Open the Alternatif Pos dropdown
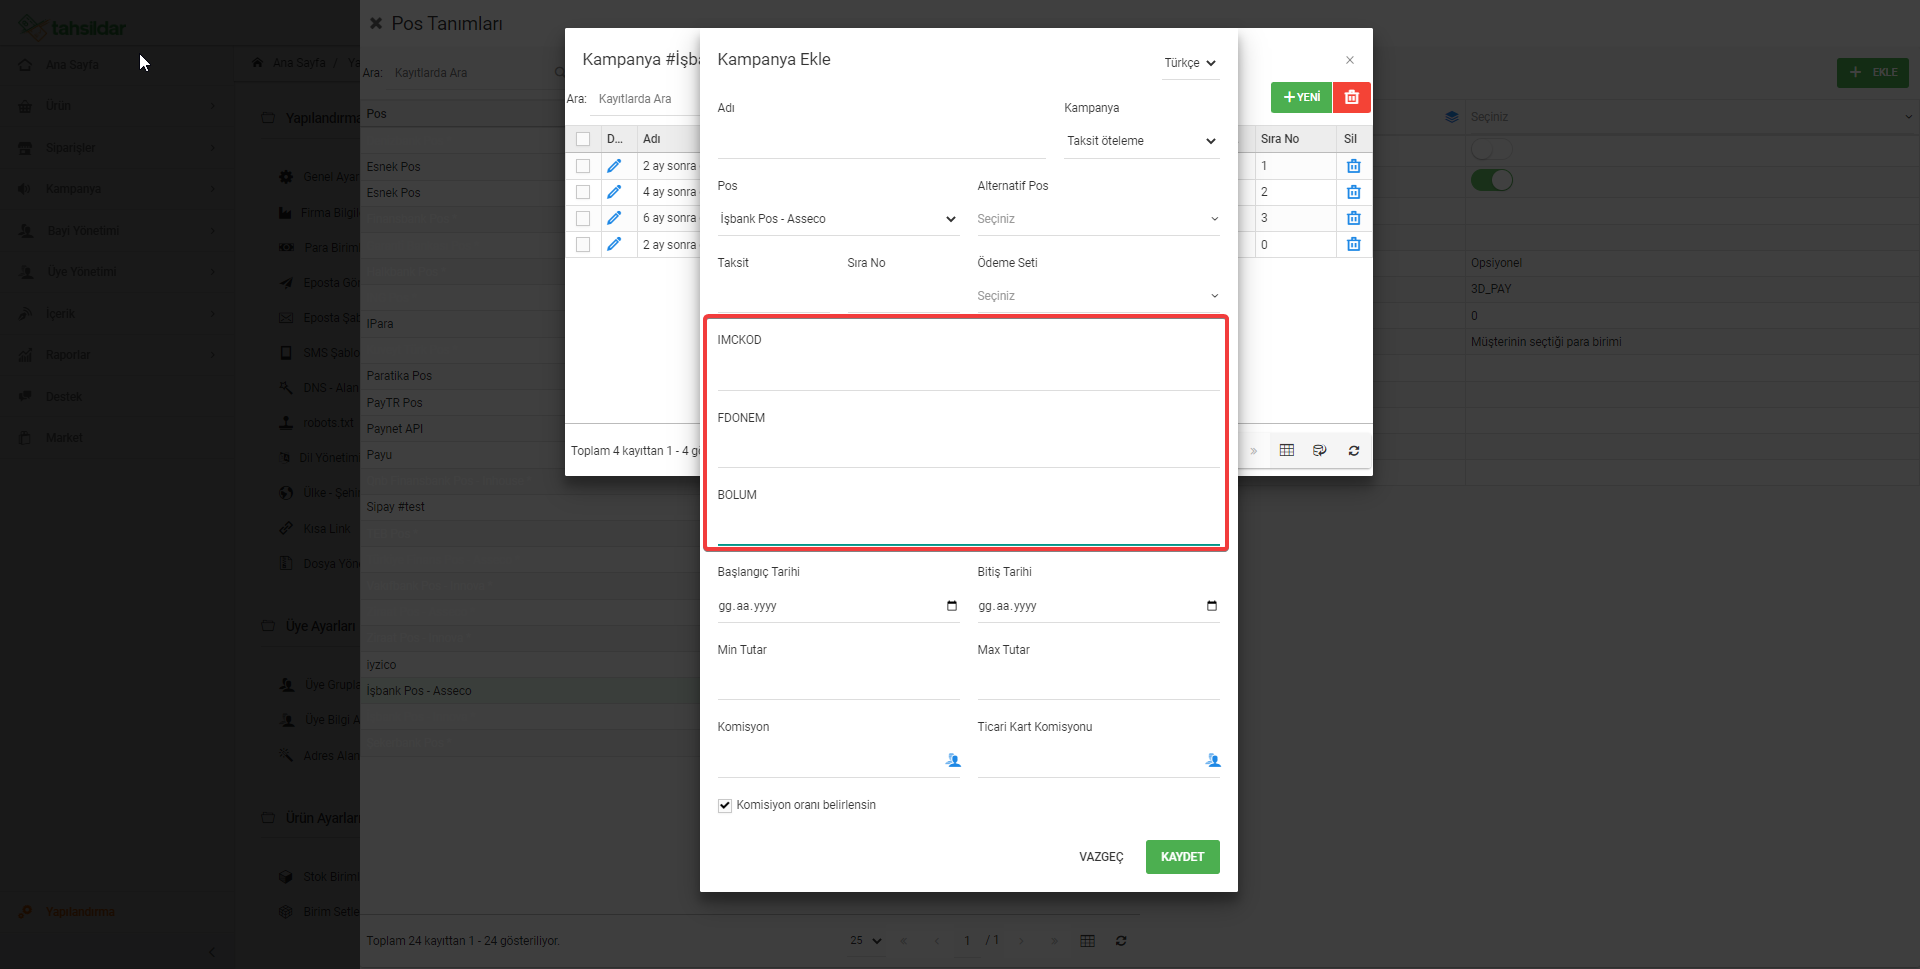Image resolution: width=1920 pixels, height=969 pixels. point(1098,219)
